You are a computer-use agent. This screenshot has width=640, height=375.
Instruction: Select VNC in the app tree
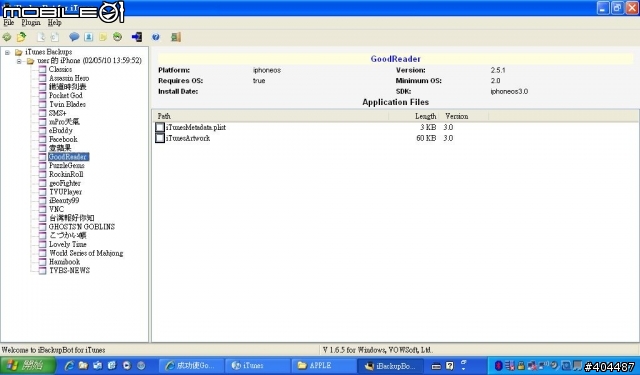[x=56, y=209]
